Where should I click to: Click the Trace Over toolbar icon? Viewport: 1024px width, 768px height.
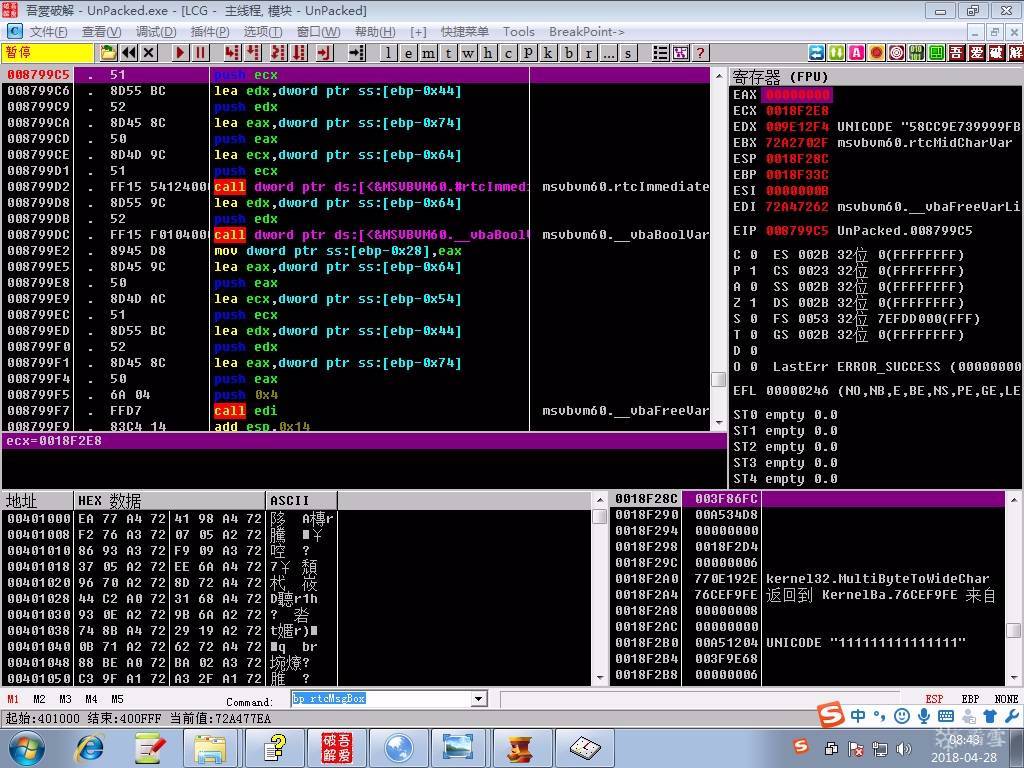click(x=299, y=53)
